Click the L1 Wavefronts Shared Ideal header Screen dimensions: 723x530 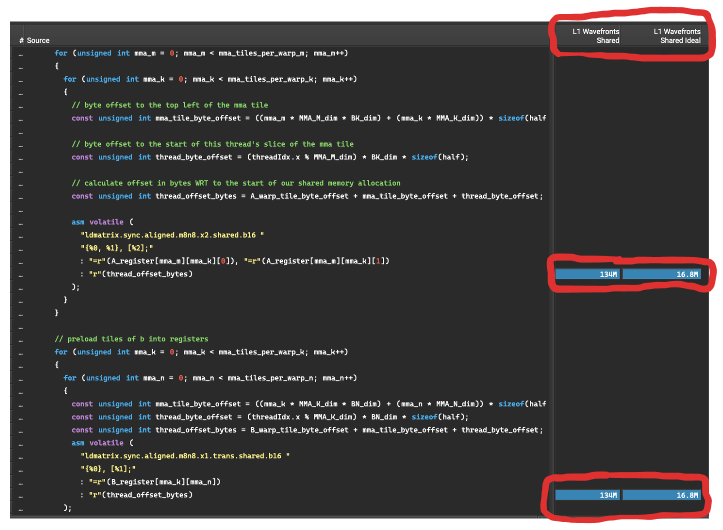(677, 36)
